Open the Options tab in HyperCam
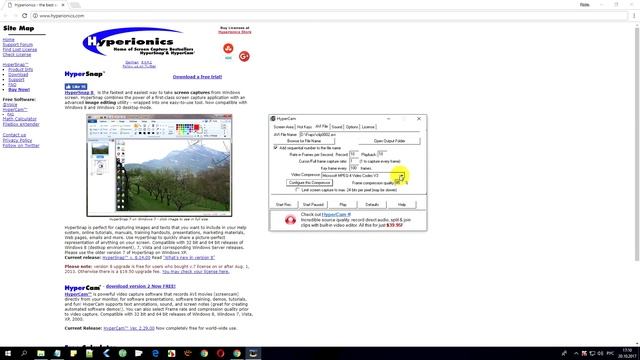 pos(352,127)
